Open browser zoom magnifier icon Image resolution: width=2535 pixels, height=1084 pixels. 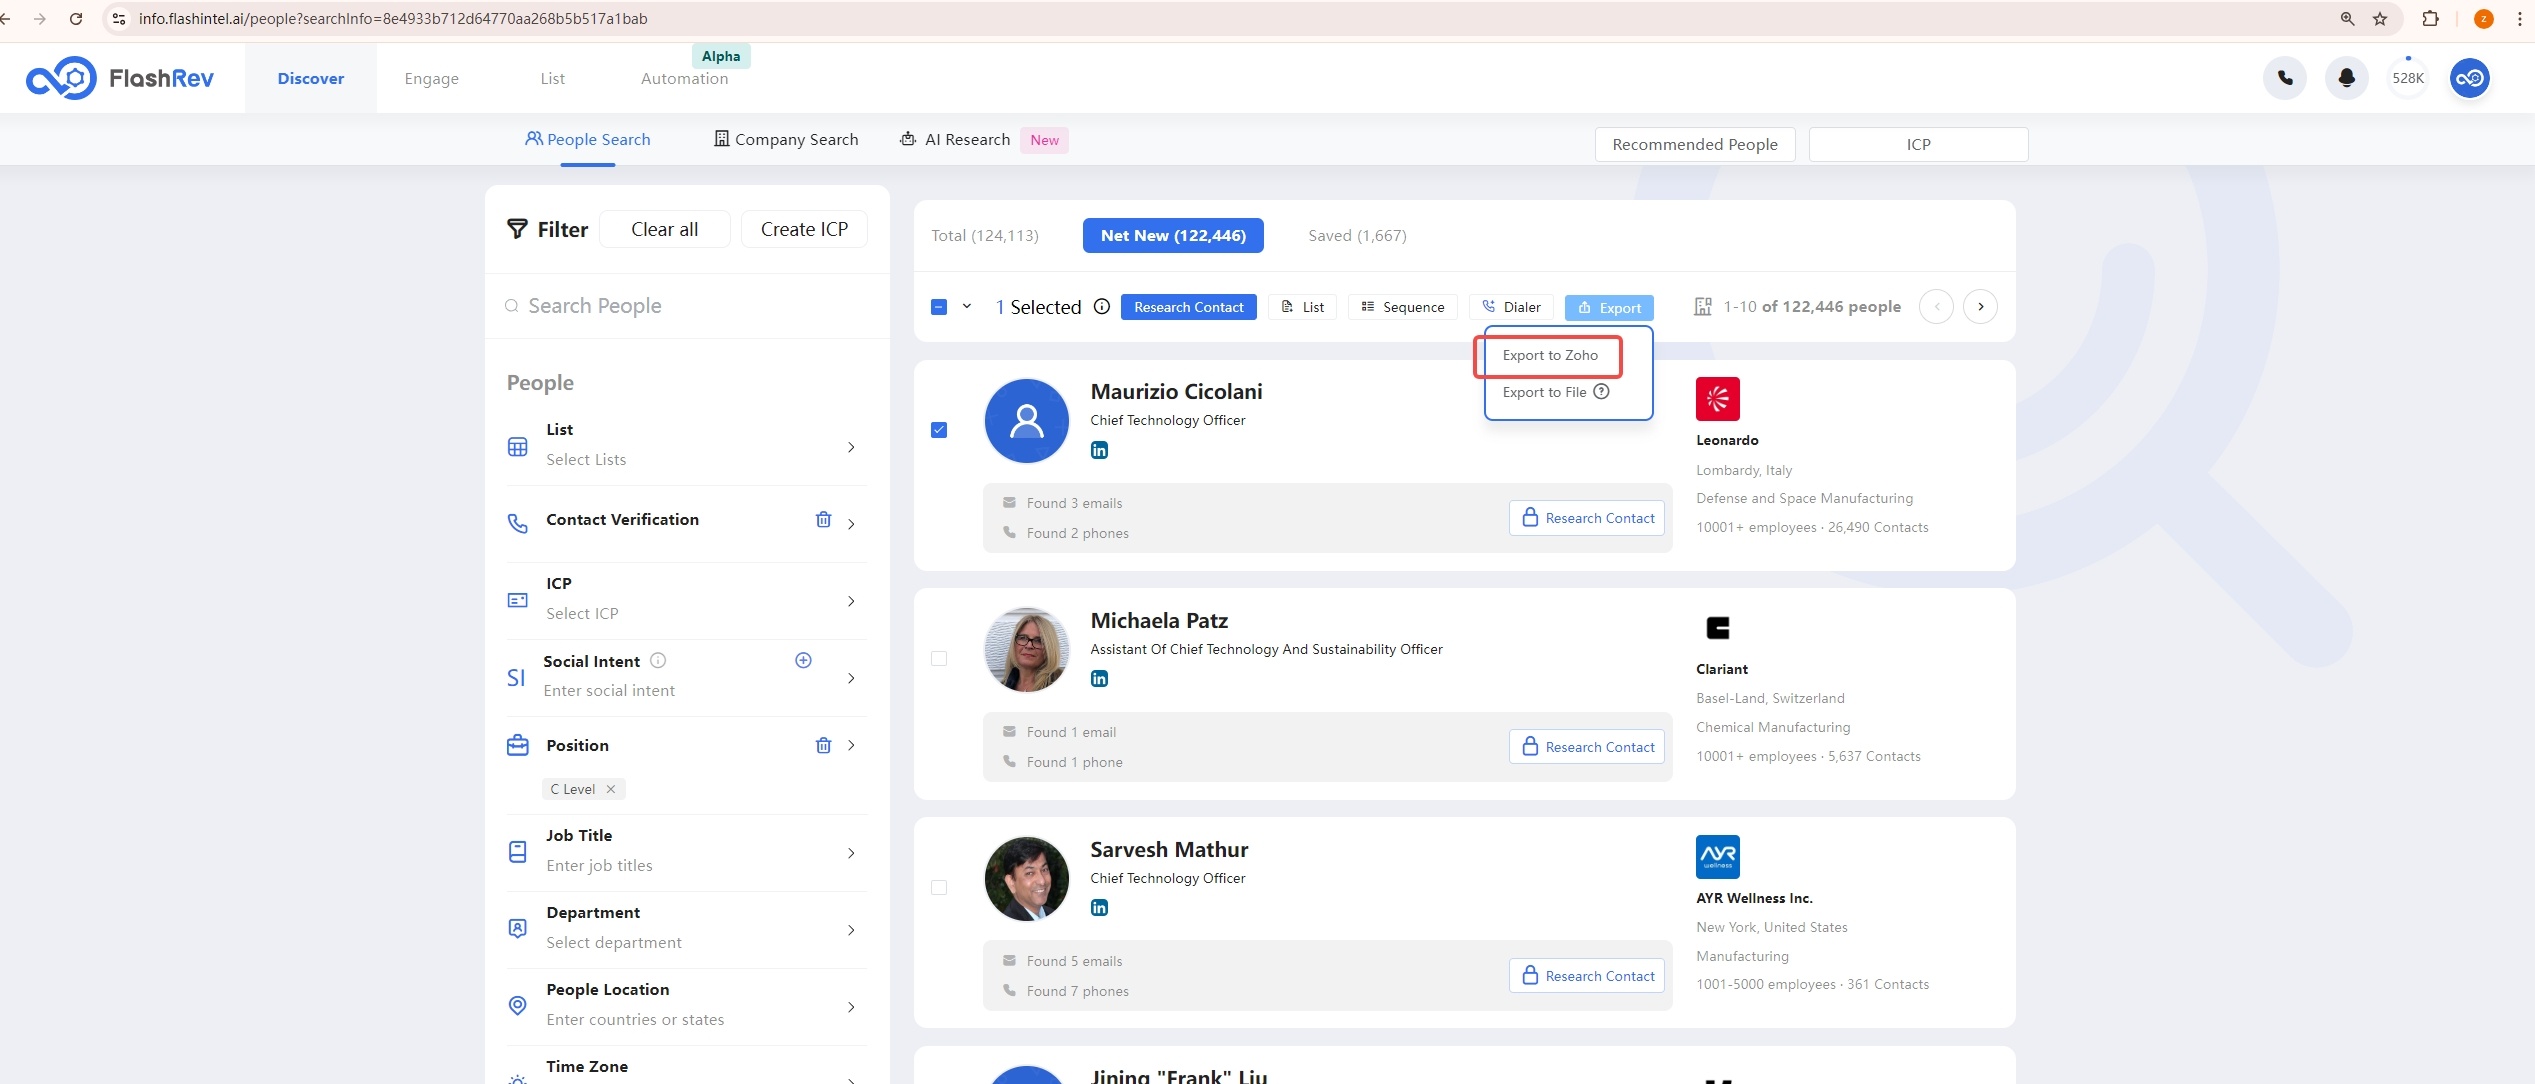pyautogui.click(x=2347, y=18)
